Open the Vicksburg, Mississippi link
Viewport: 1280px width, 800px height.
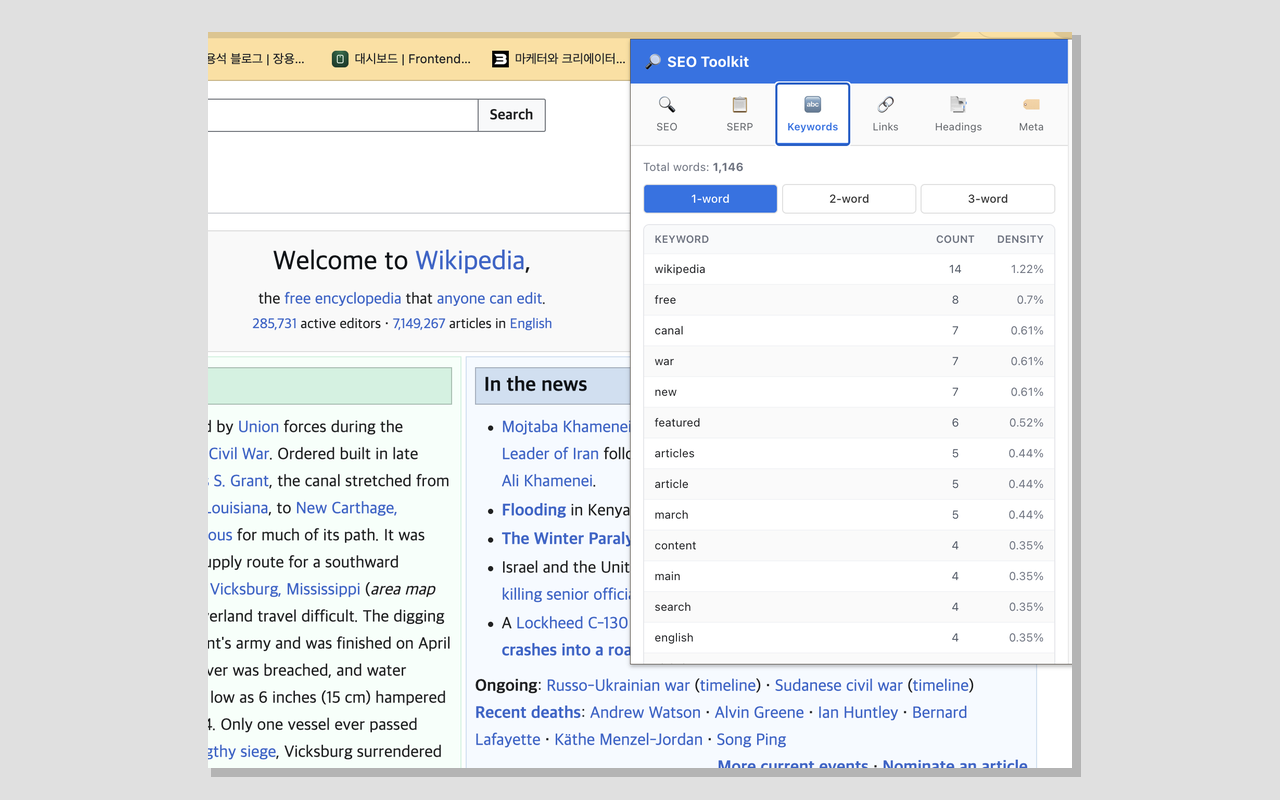click(285, 589)
